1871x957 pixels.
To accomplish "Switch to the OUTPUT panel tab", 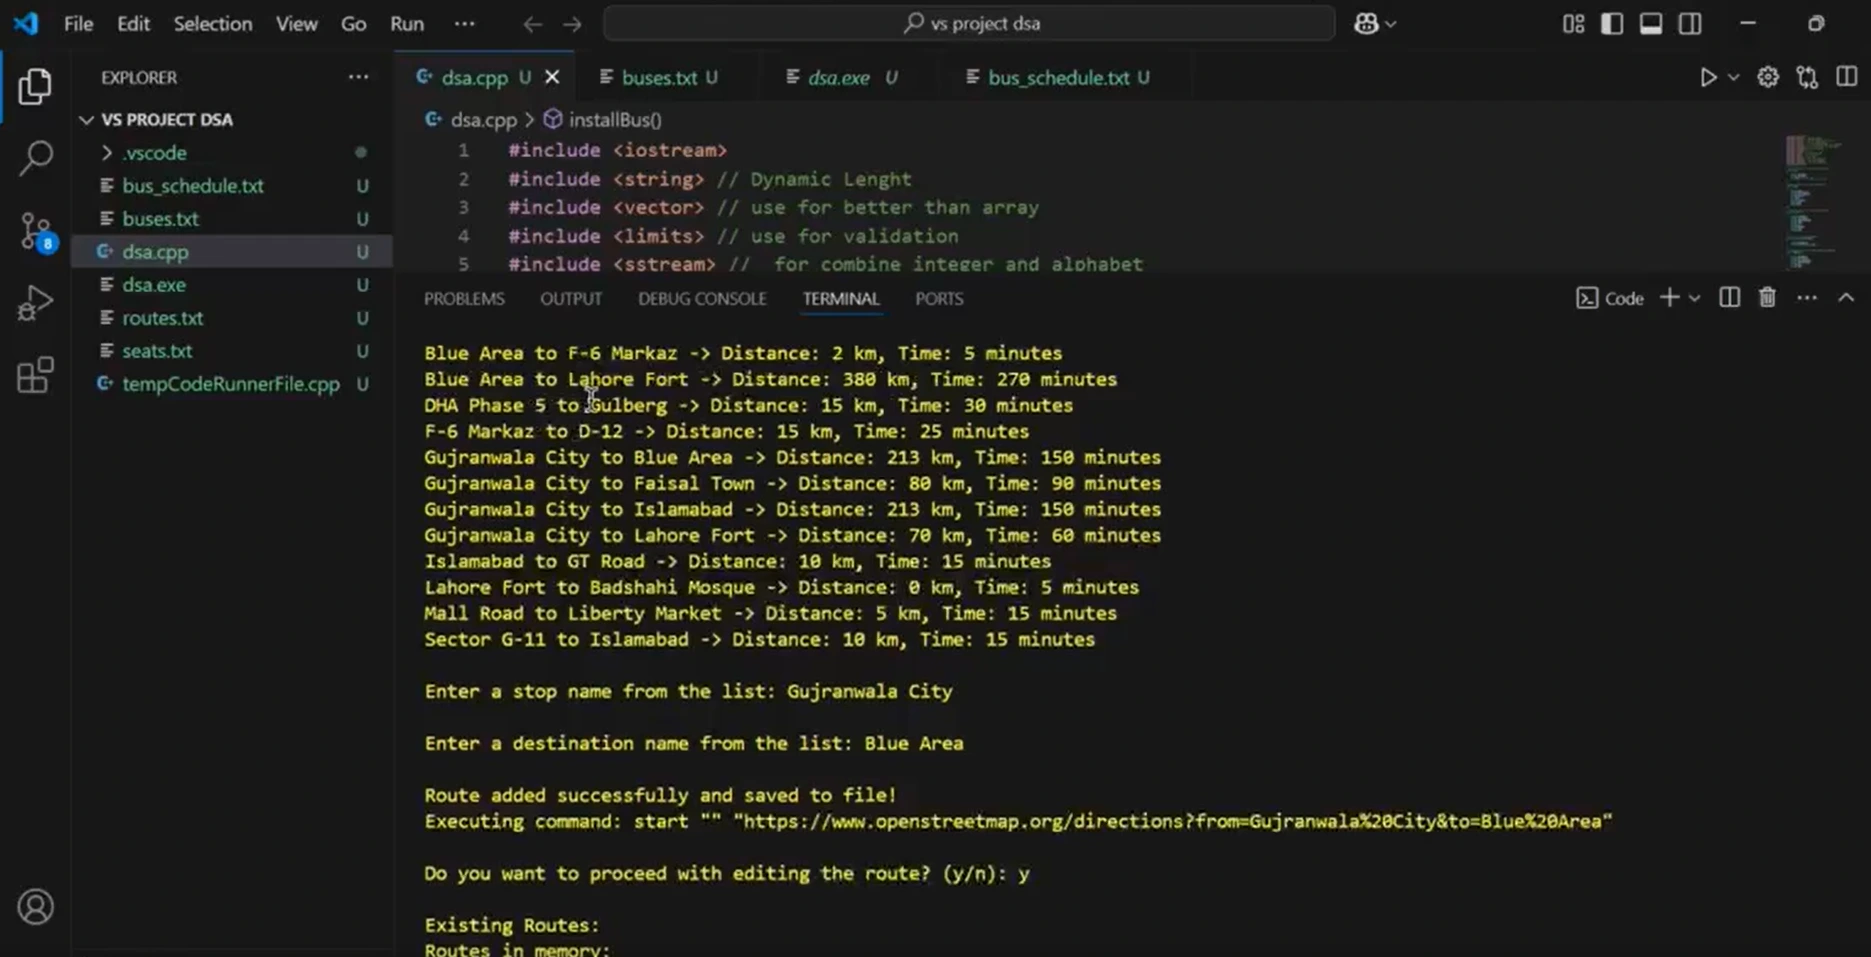I will pos(571,299).
